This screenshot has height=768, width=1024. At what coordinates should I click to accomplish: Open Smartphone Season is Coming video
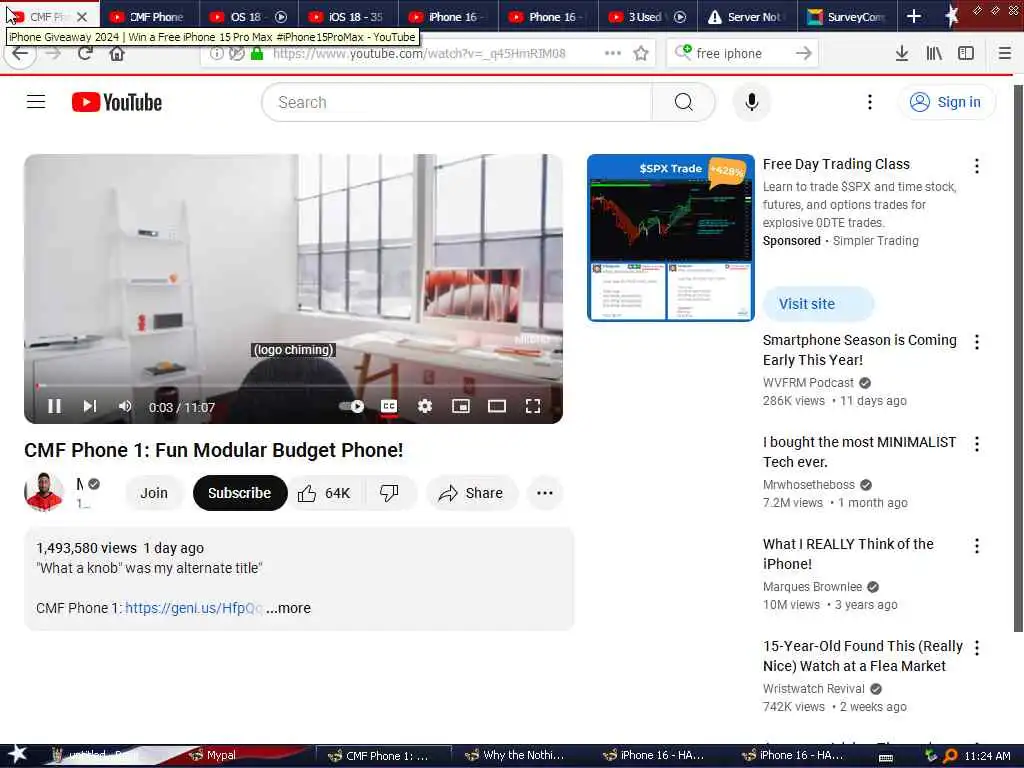859,350
